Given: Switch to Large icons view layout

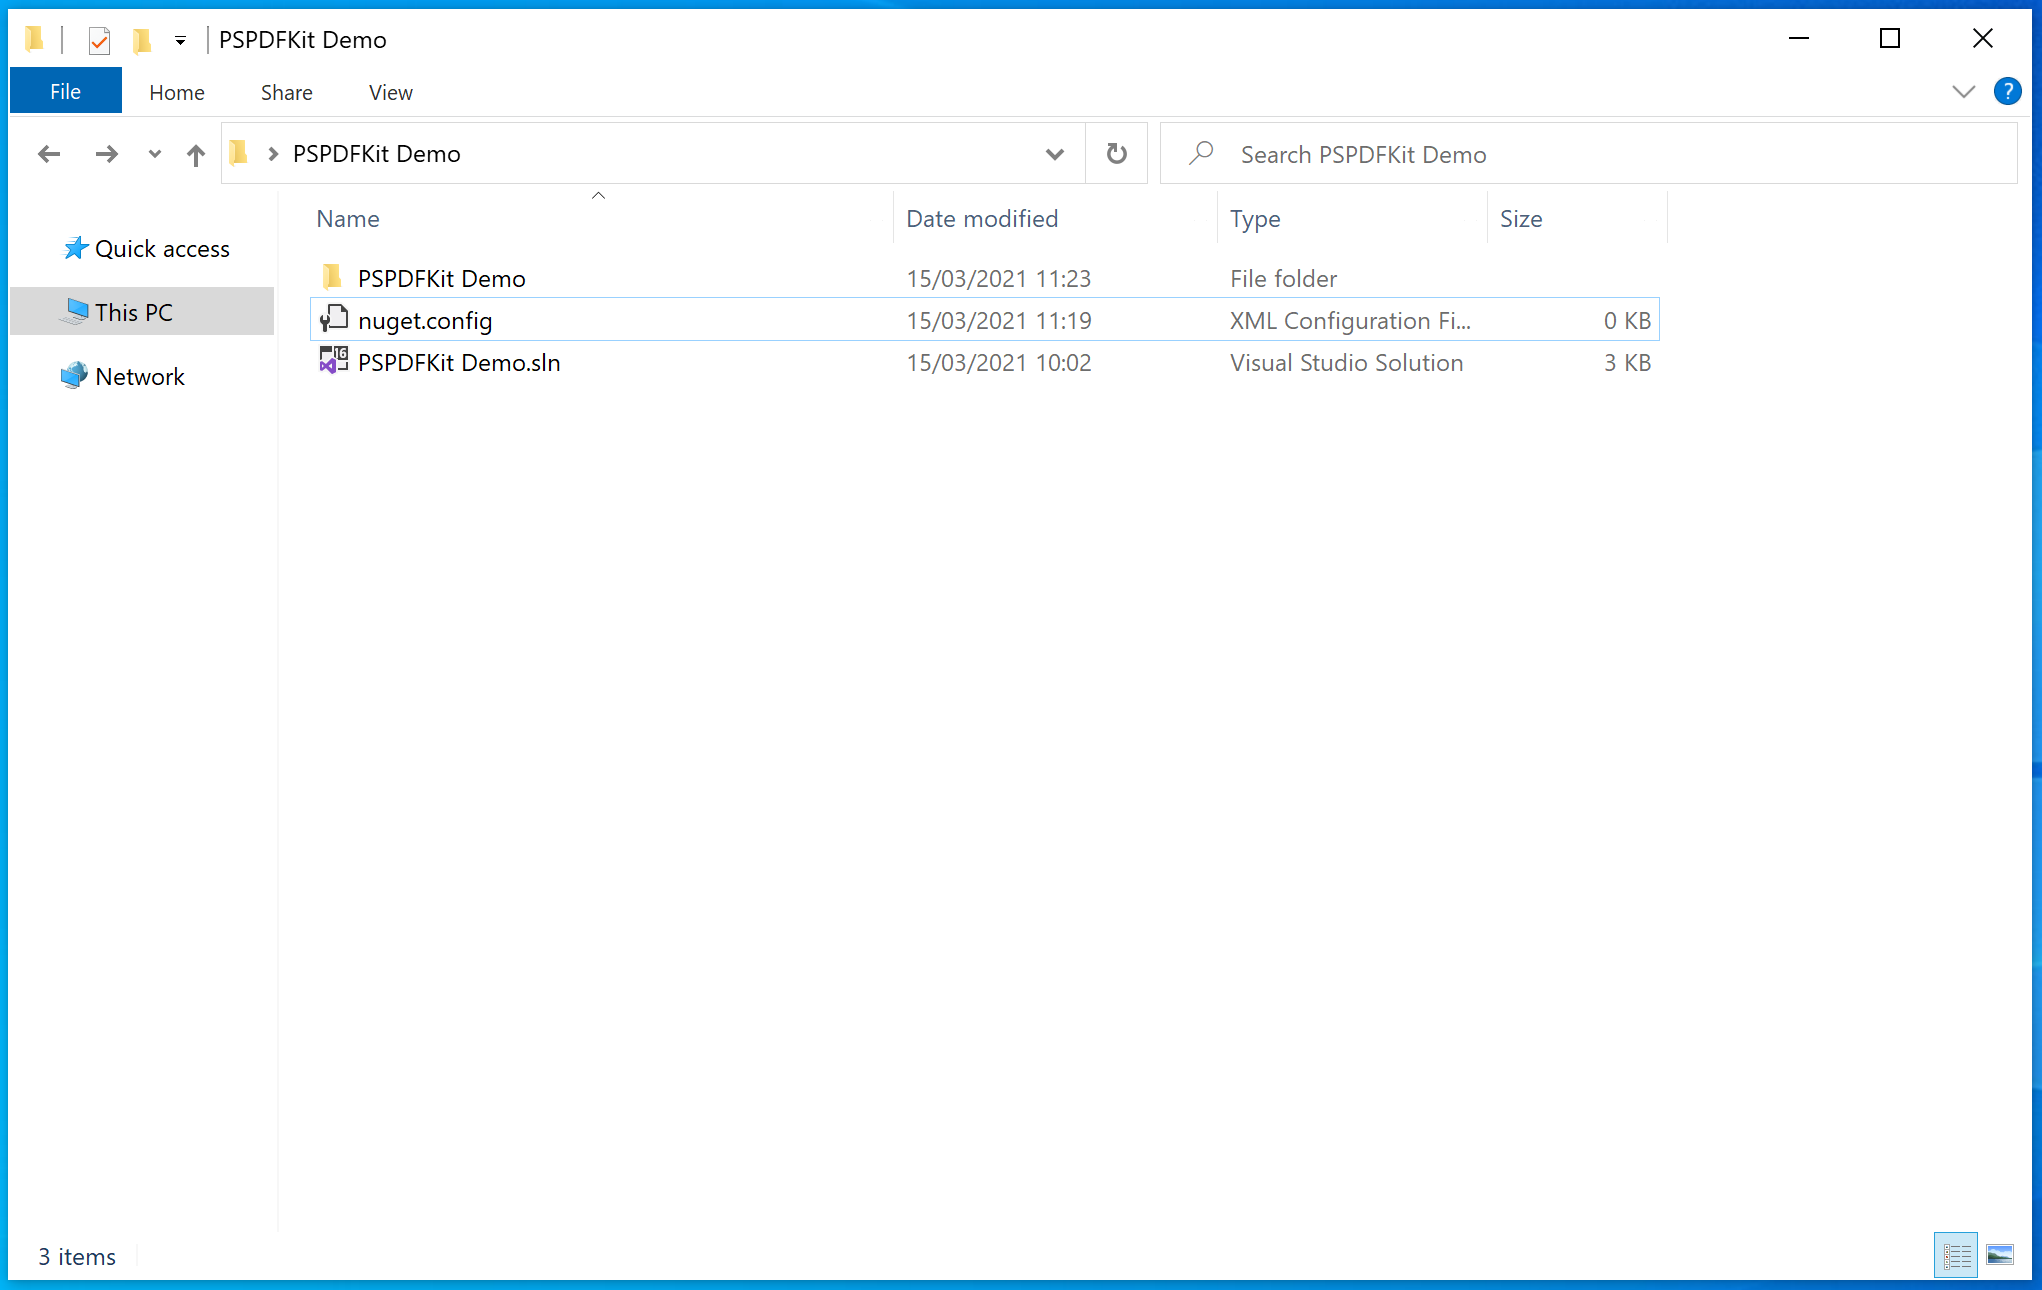Looking at the screenshot, I should point(2000,1255).
